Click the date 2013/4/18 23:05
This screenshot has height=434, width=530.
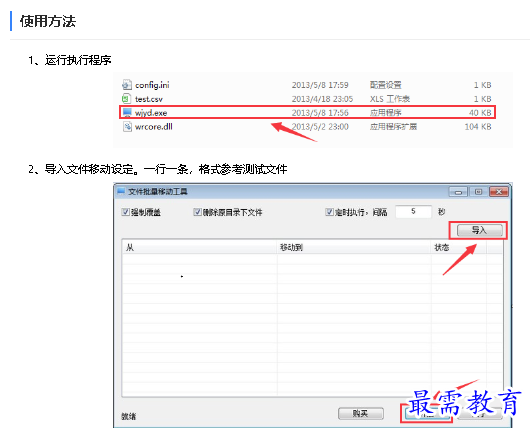pyautogui.click(x=322, y=99)
